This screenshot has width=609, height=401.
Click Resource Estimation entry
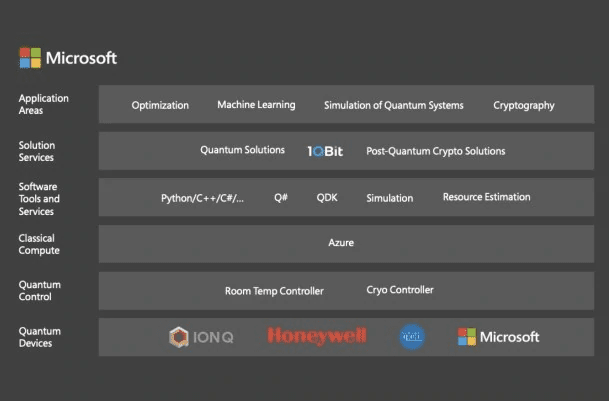click(487, 197)
